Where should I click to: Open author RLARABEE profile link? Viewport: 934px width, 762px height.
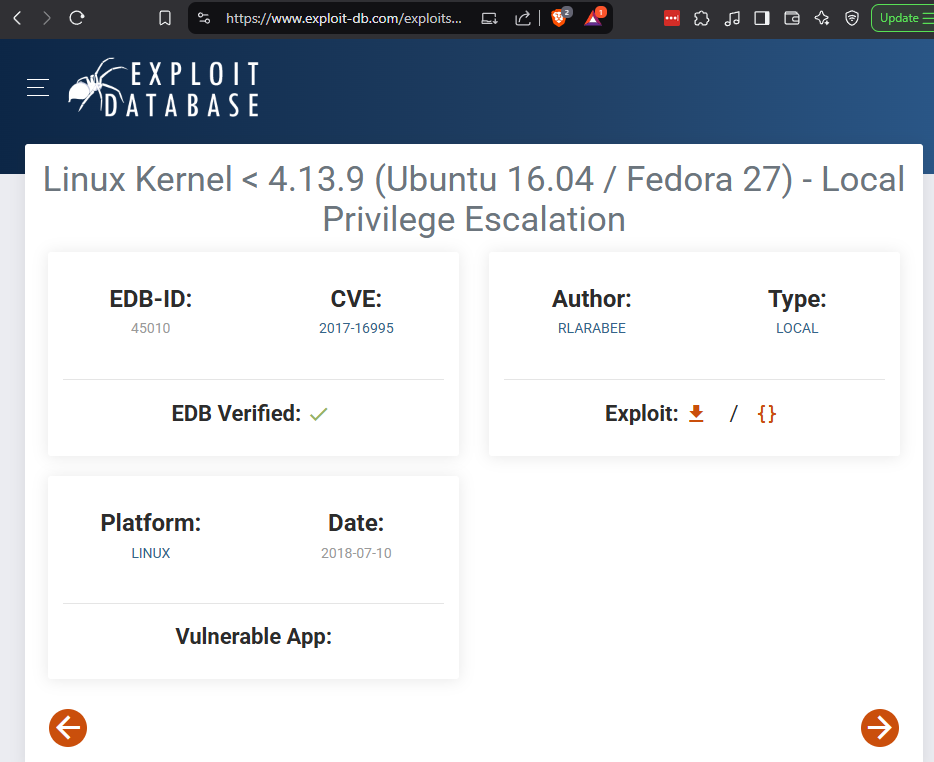click(591, 328)
